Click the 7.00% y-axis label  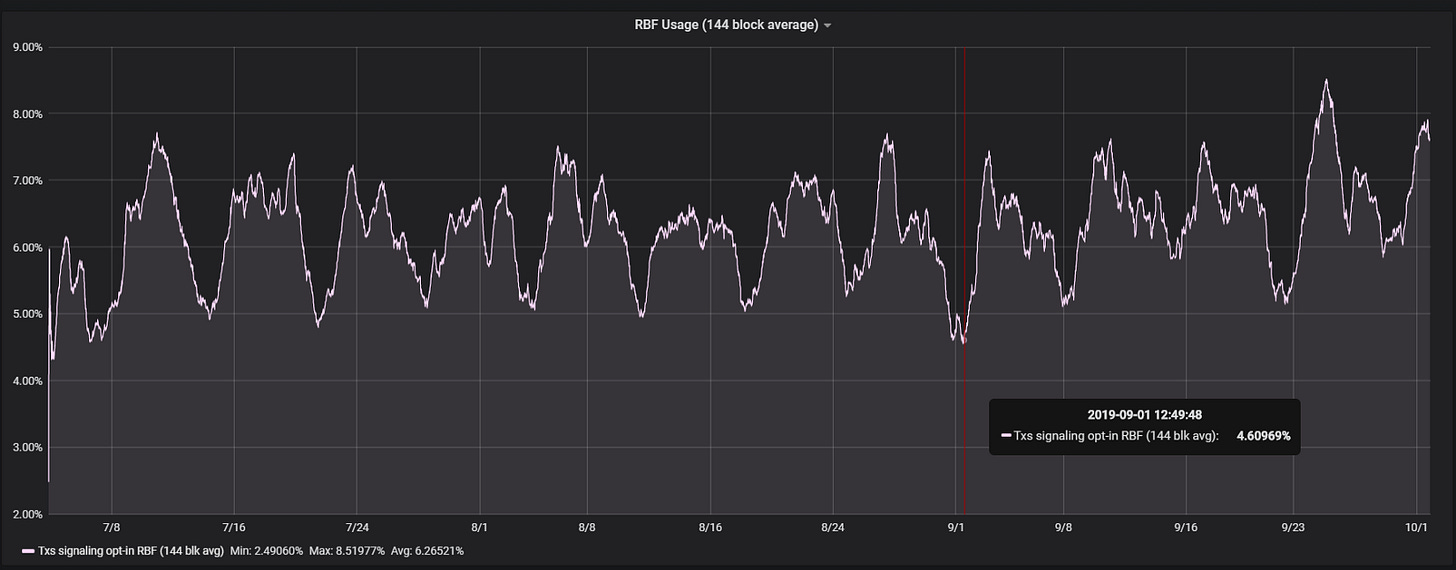(x=27, y=181)
